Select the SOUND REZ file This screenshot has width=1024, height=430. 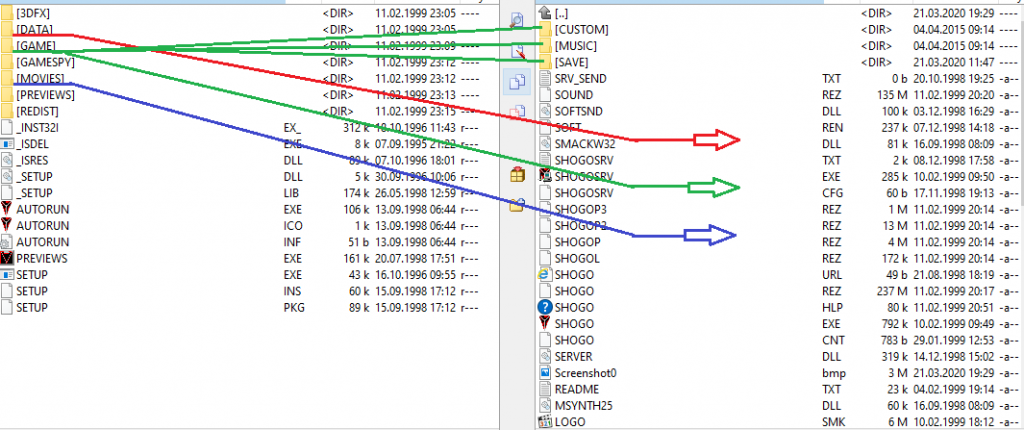[x=780, y=95]
